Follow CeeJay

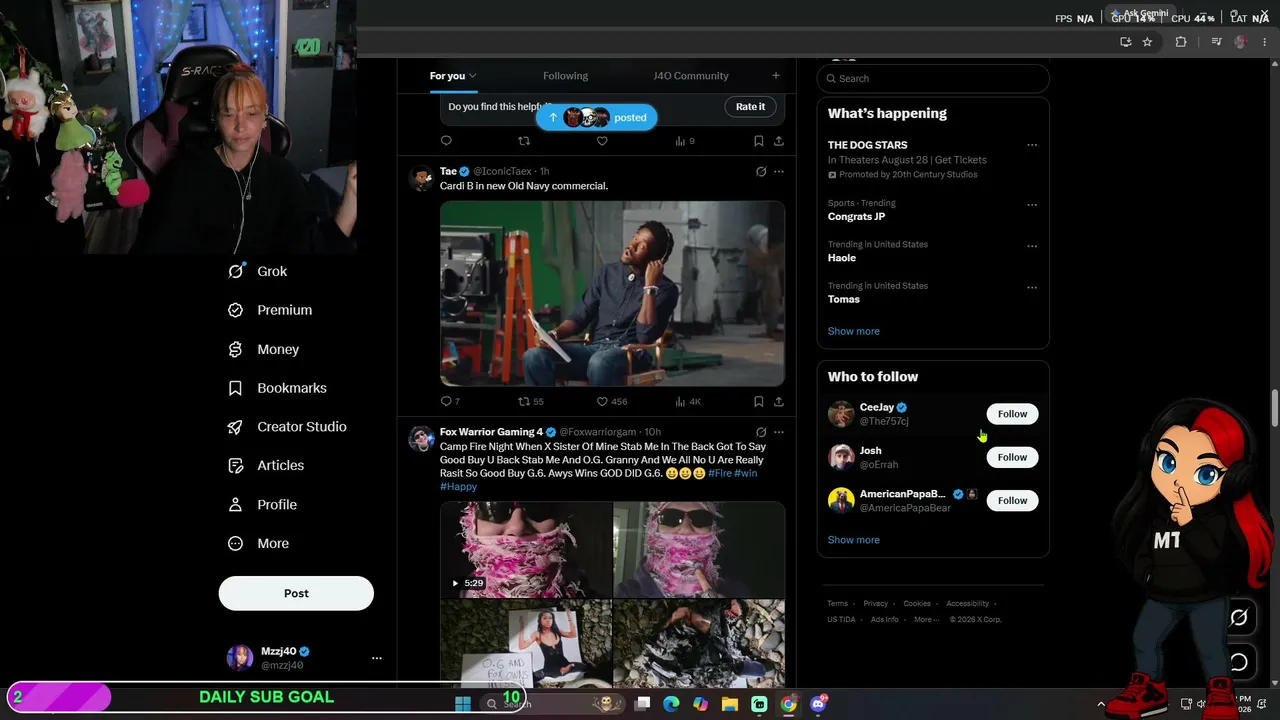tap(1012, 414)
